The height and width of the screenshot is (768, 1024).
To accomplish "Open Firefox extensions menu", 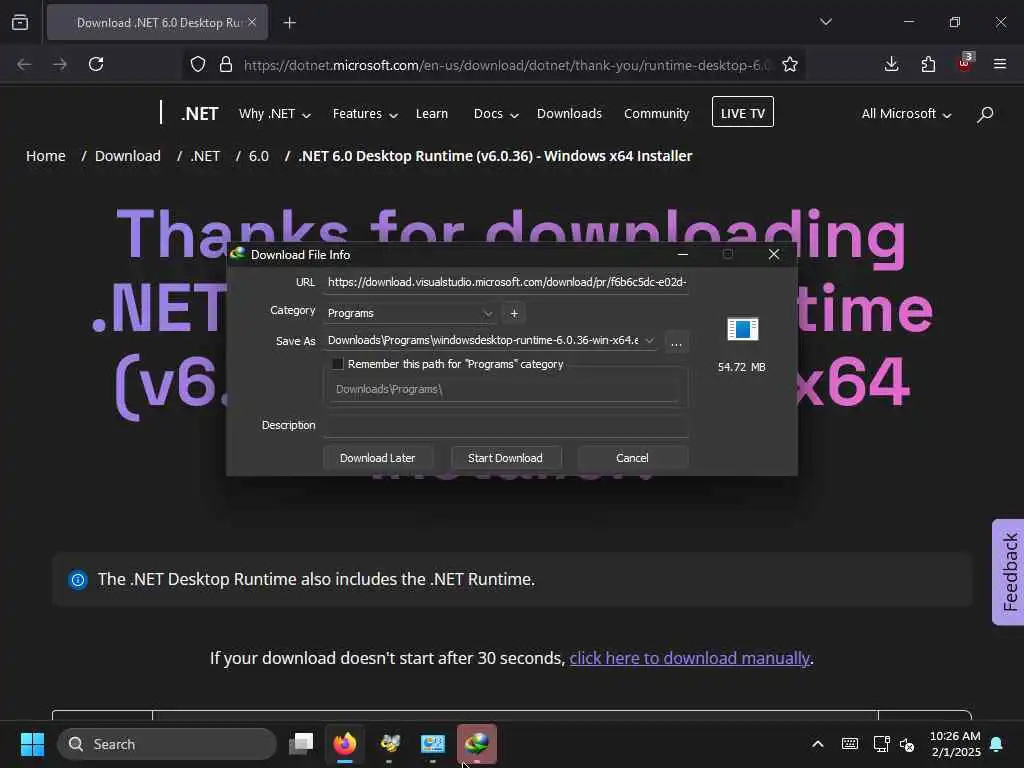I will tap(928, 64).
